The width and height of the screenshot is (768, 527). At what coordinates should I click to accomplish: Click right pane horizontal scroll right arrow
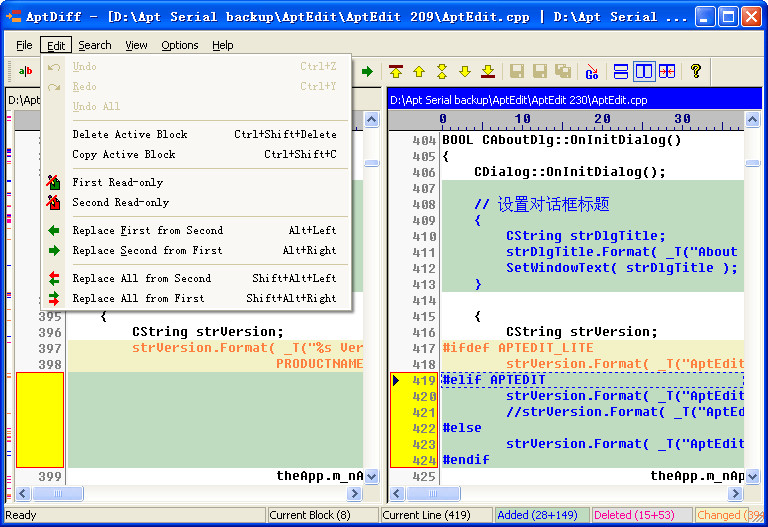pos(735,493)
